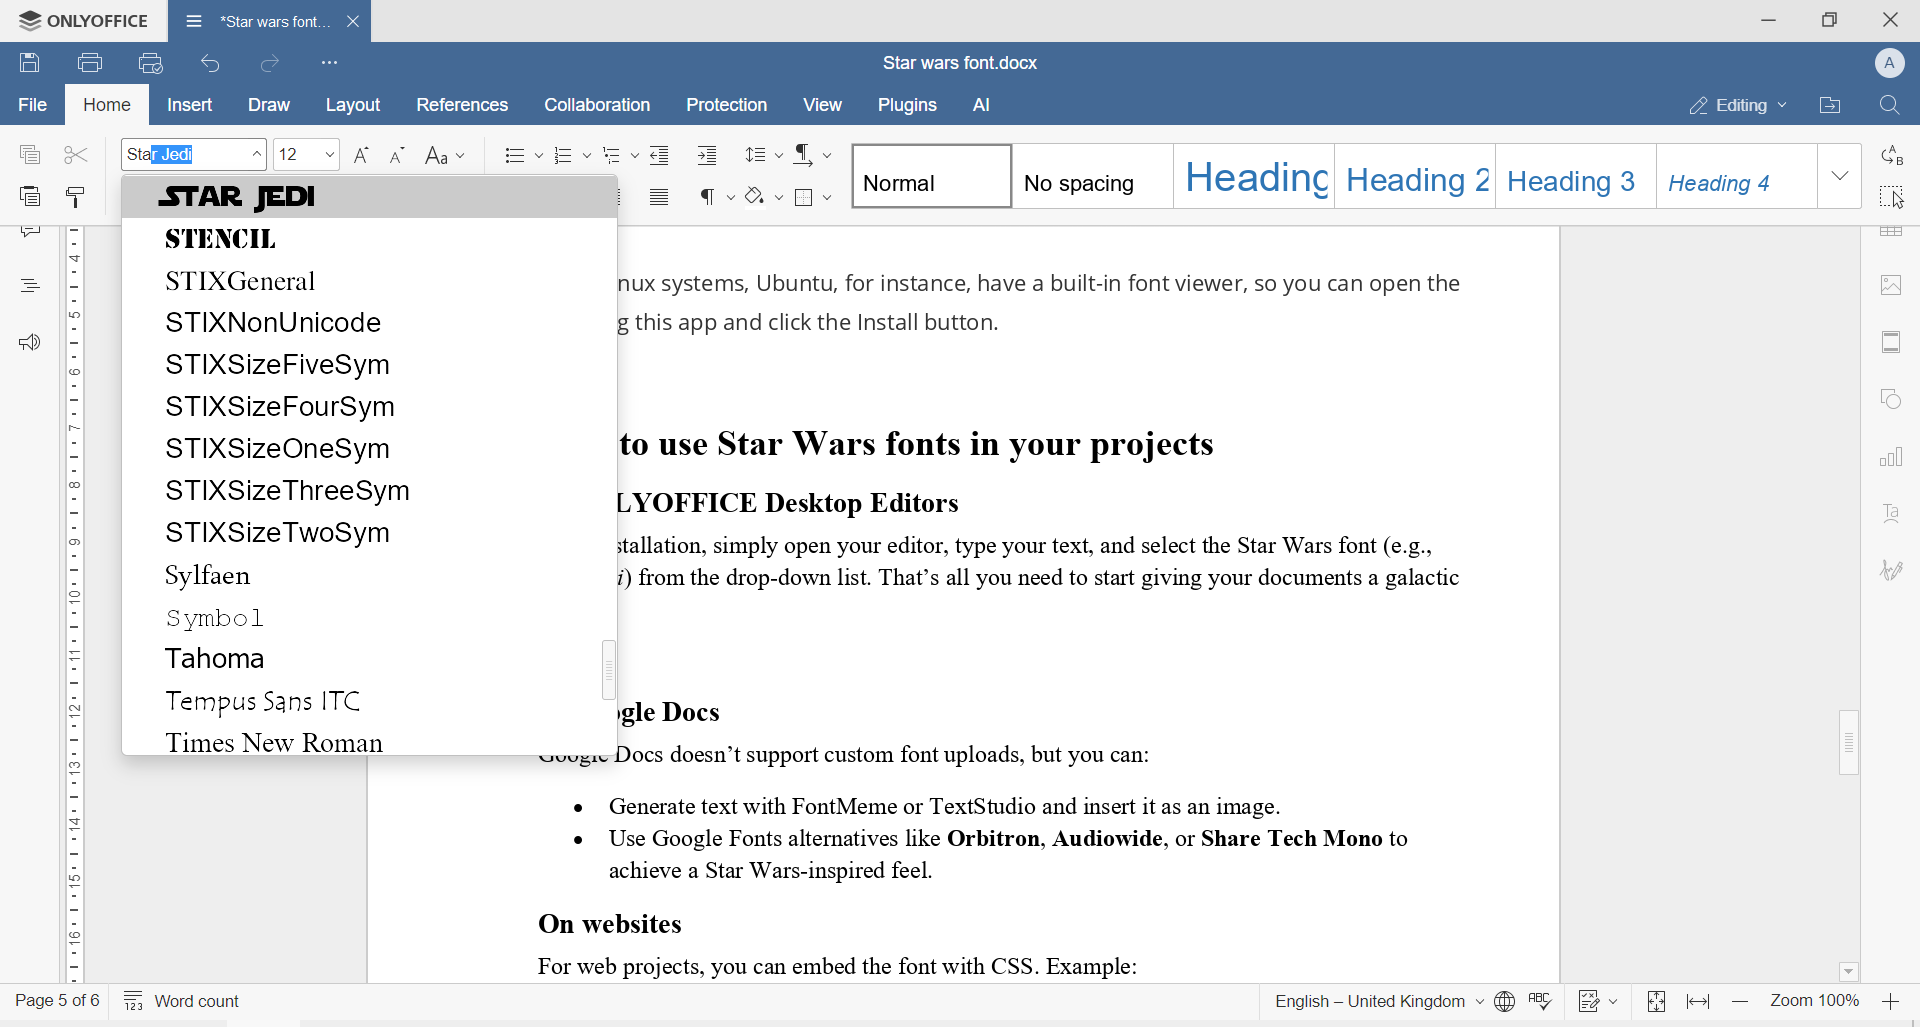The image size is (1920, 1027).
Task: Open the font size dropdown
Action: tap(330, 155)
